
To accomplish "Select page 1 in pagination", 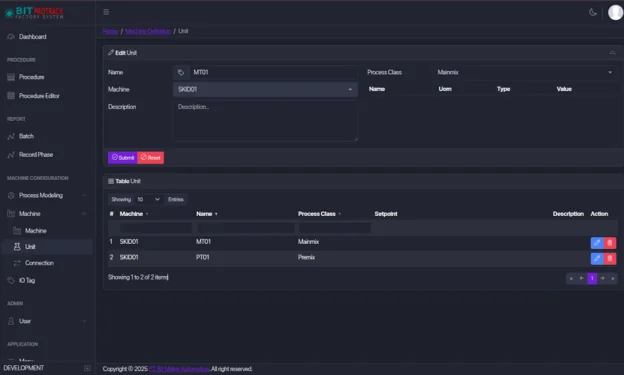I will pyautogui.click(x=592, y=278).
